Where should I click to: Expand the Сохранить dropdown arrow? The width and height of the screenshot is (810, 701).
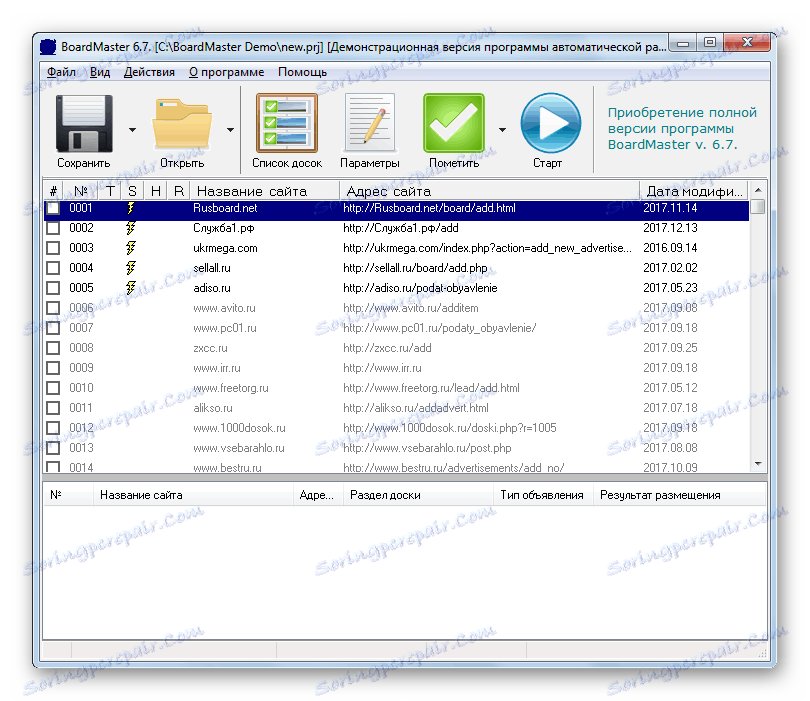pyautogui.click(x=132, y=130)
